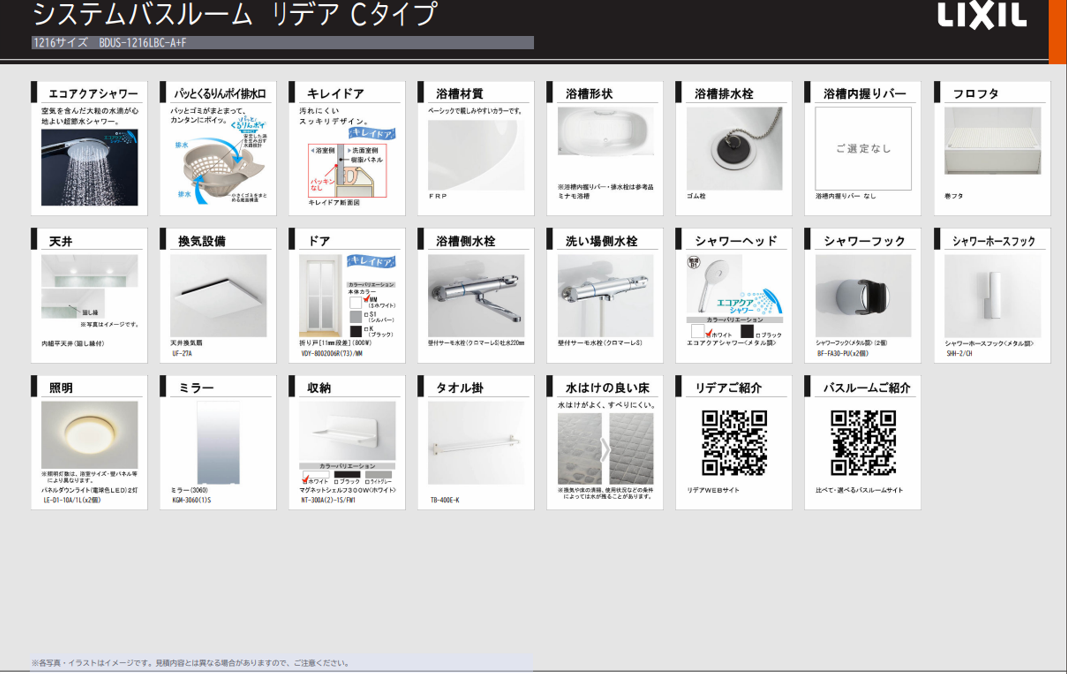This screenshot has width=1069, height=674.
Task: Select the light grey shelf color swatch
Action: coord(378,476)
